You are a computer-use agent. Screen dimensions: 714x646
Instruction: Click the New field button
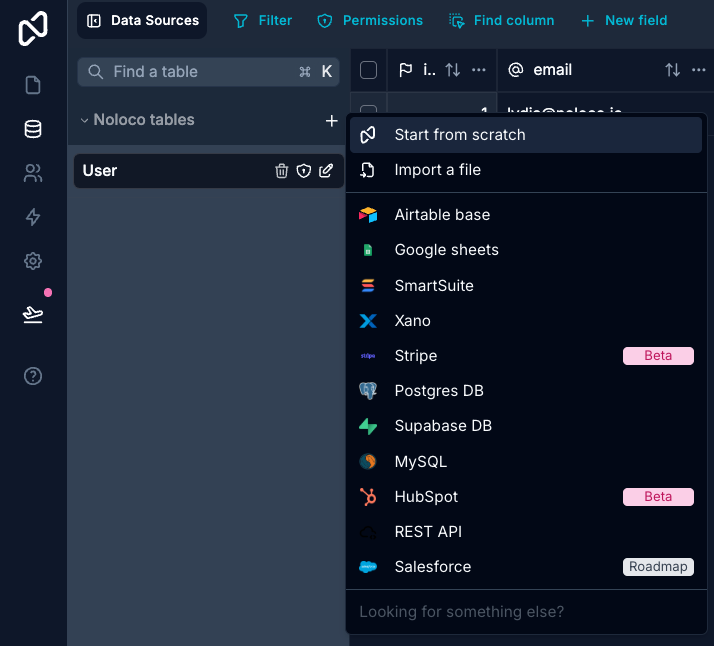pyautogui.click(x=624, y=20)
